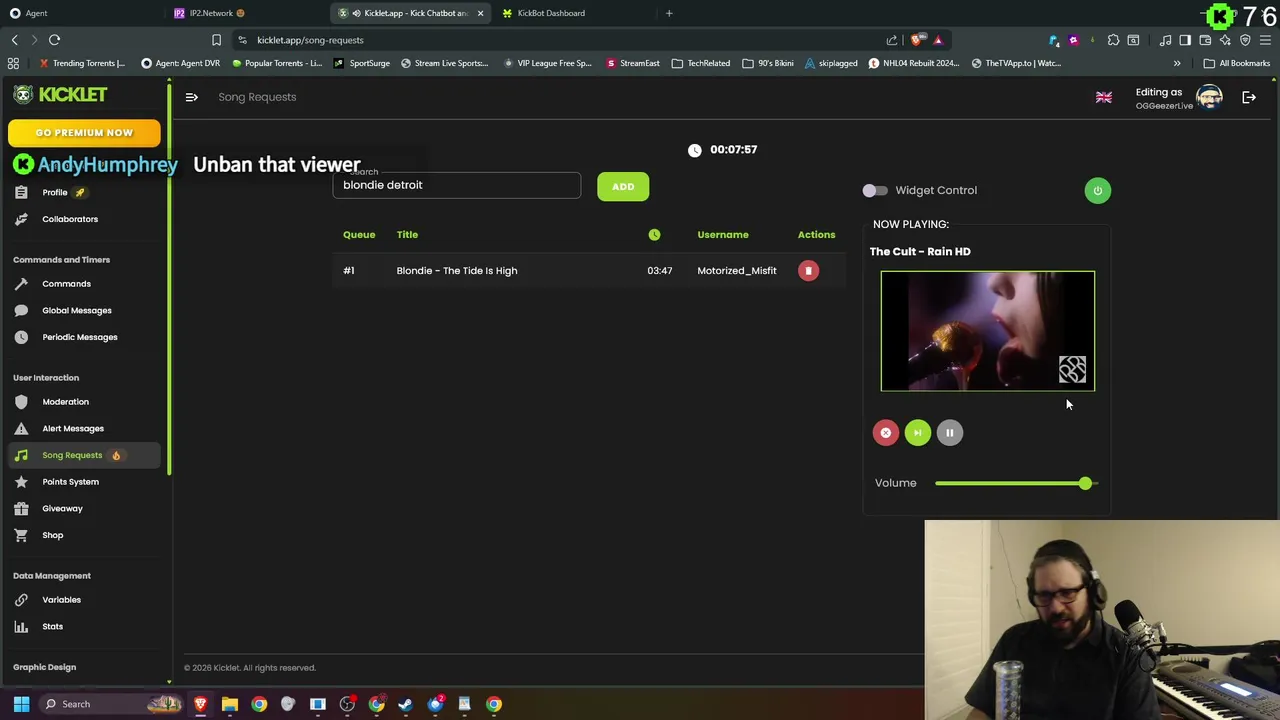Open Alert Messages page

tap(73, 428)
